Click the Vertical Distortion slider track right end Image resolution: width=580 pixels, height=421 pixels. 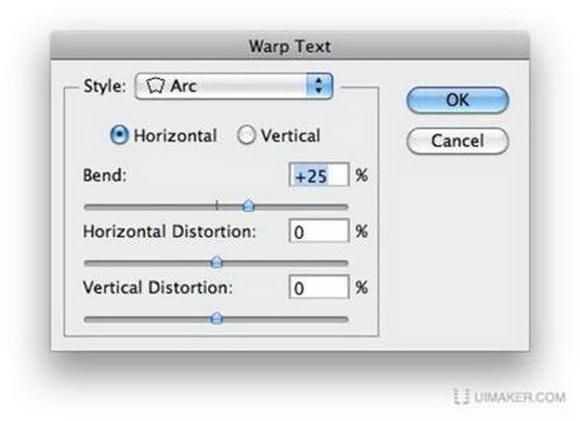click(343, 319)
